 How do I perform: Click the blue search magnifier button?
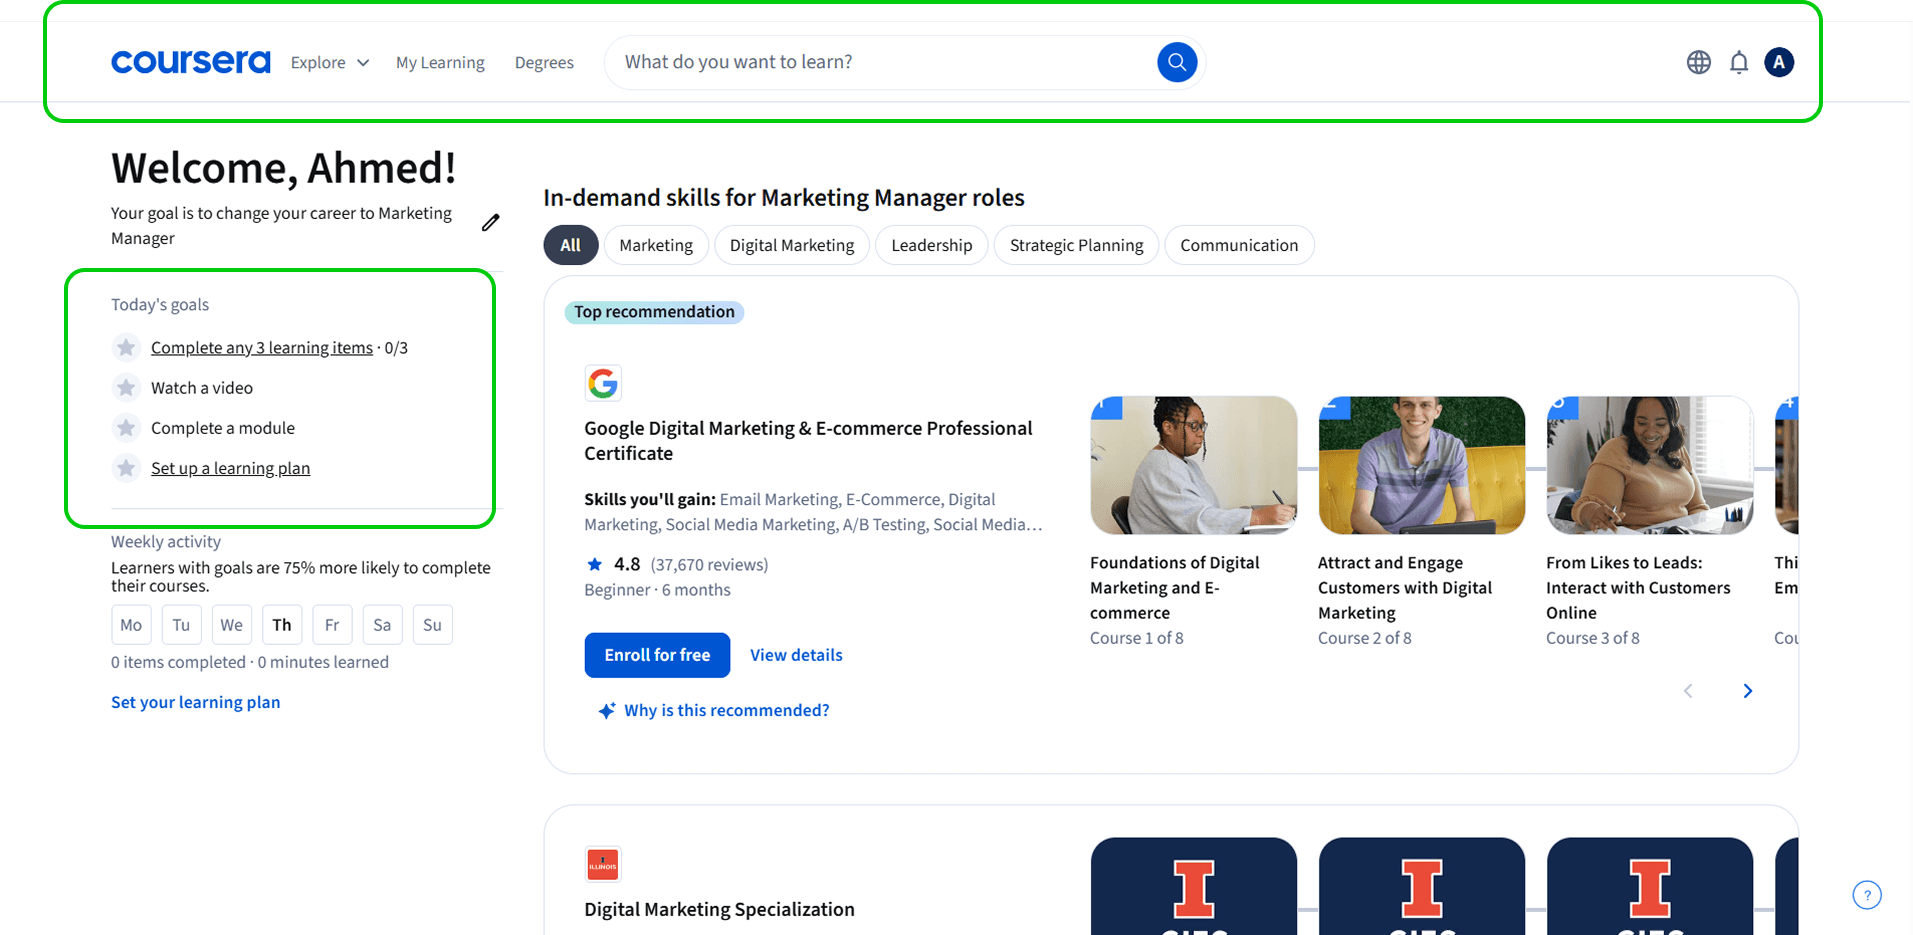click(1177, 62)
